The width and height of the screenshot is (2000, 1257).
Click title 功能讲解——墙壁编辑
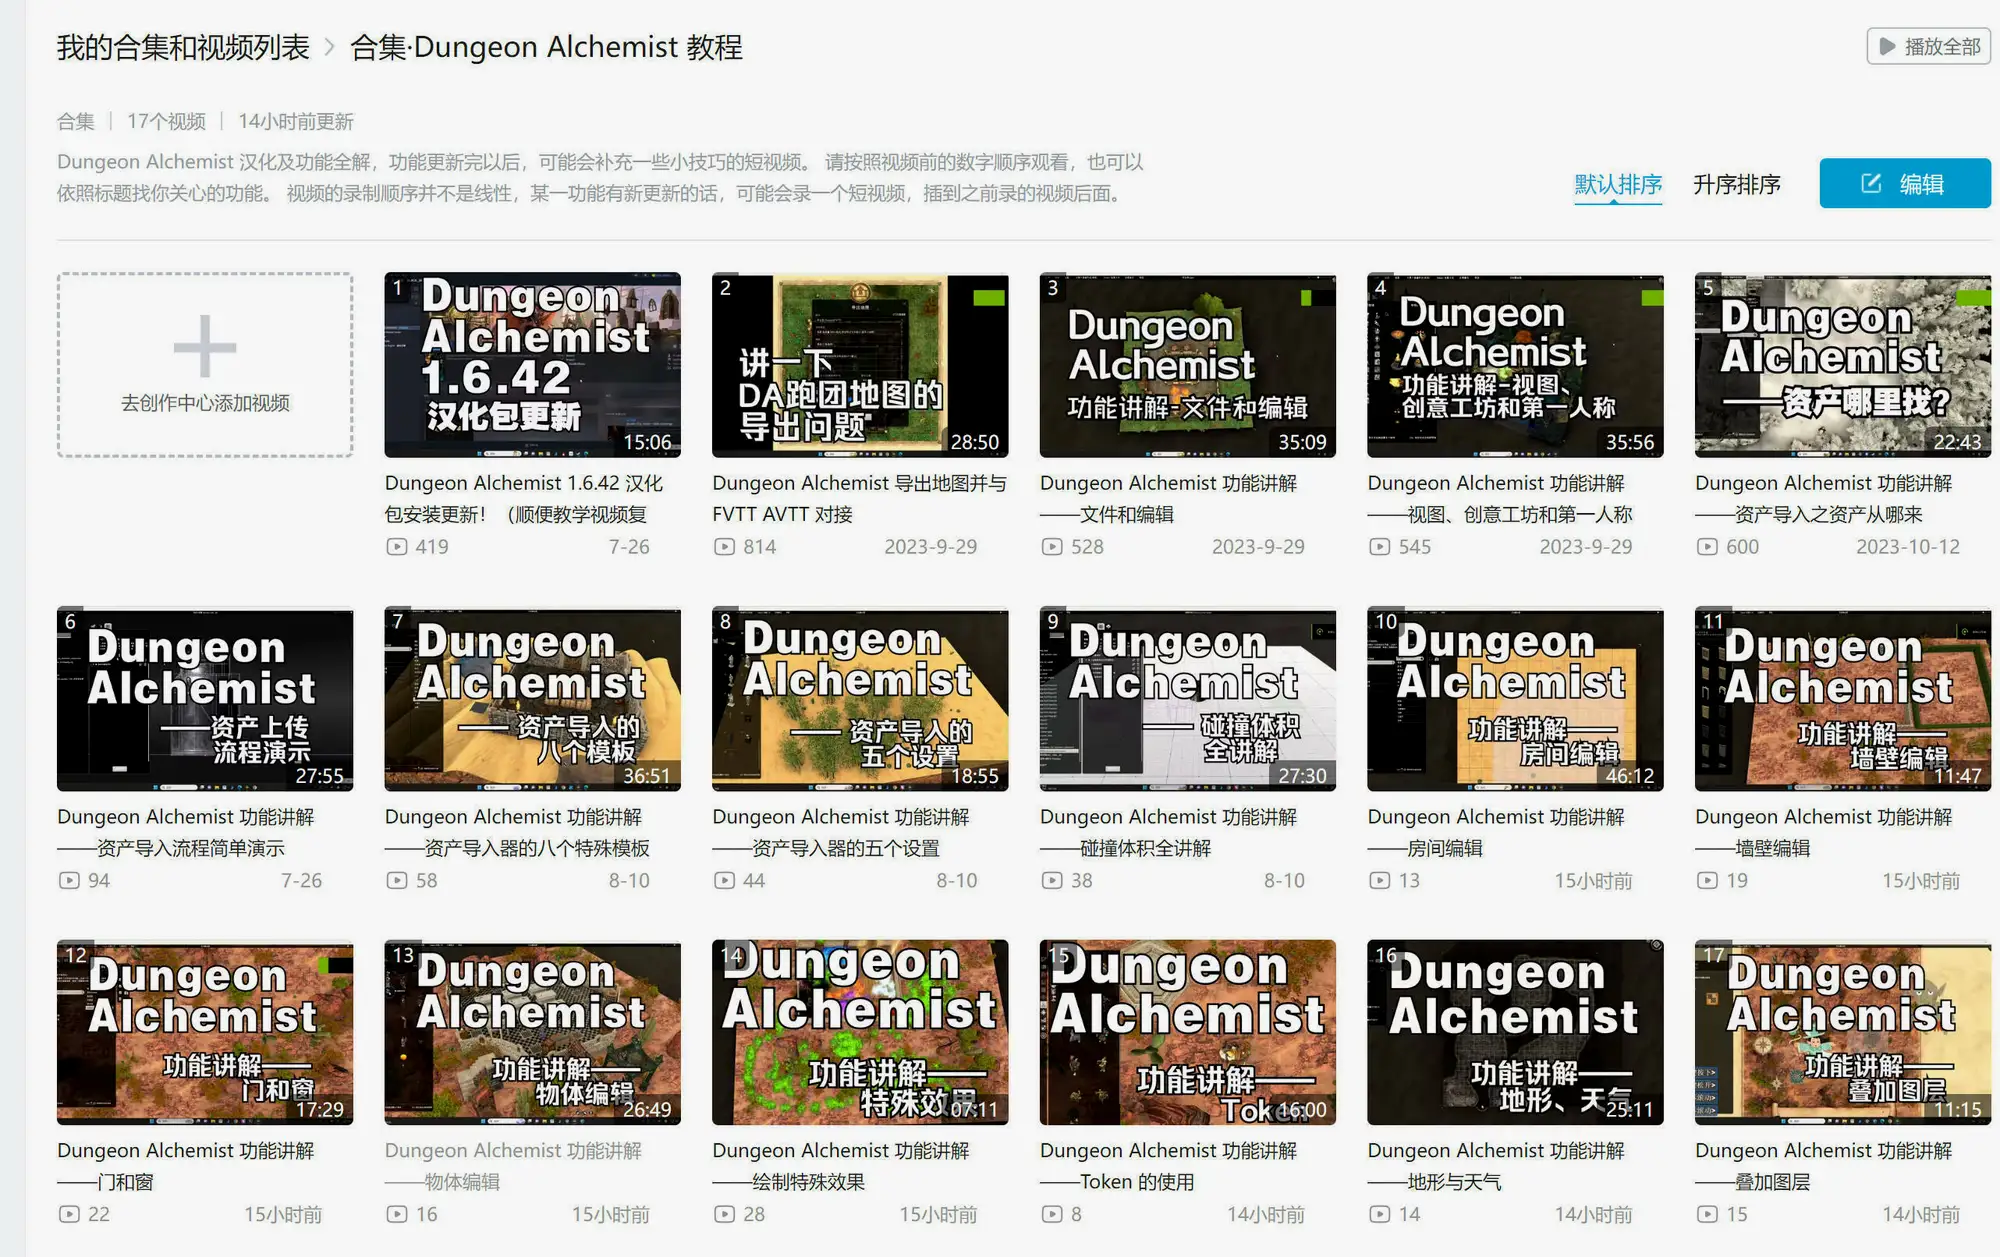[1823, 833]
